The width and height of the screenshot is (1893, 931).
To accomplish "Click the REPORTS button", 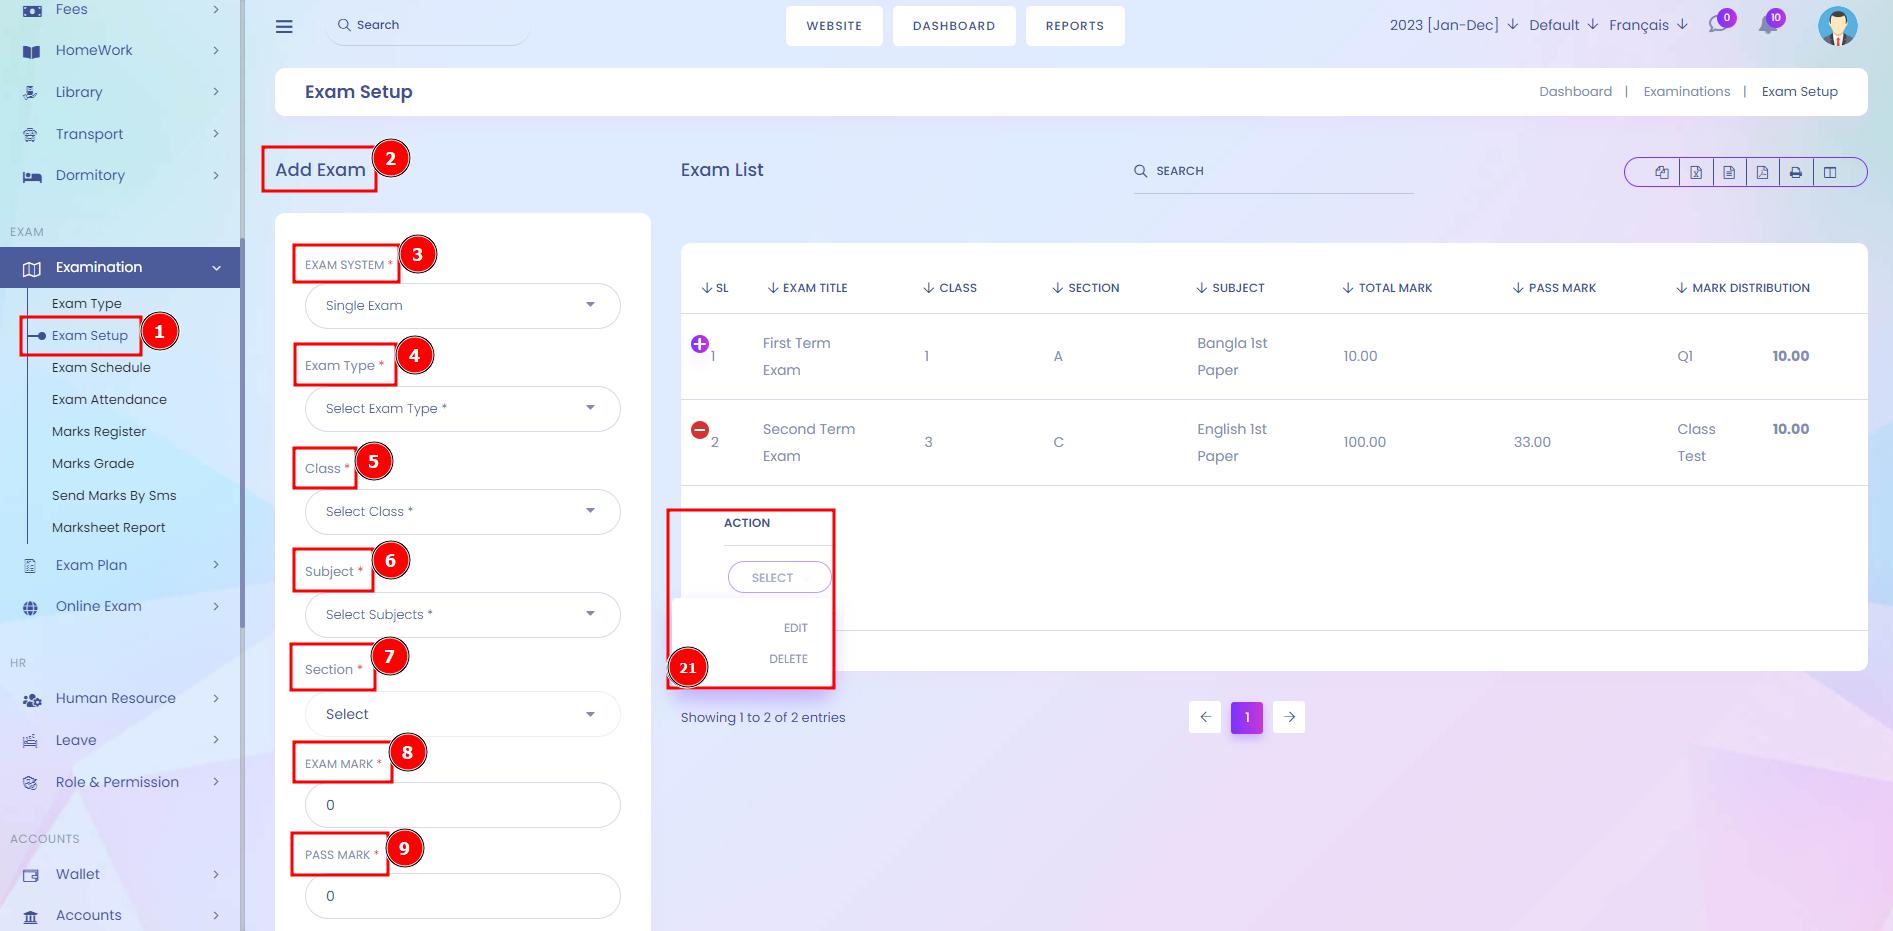I will point(1075,26).
